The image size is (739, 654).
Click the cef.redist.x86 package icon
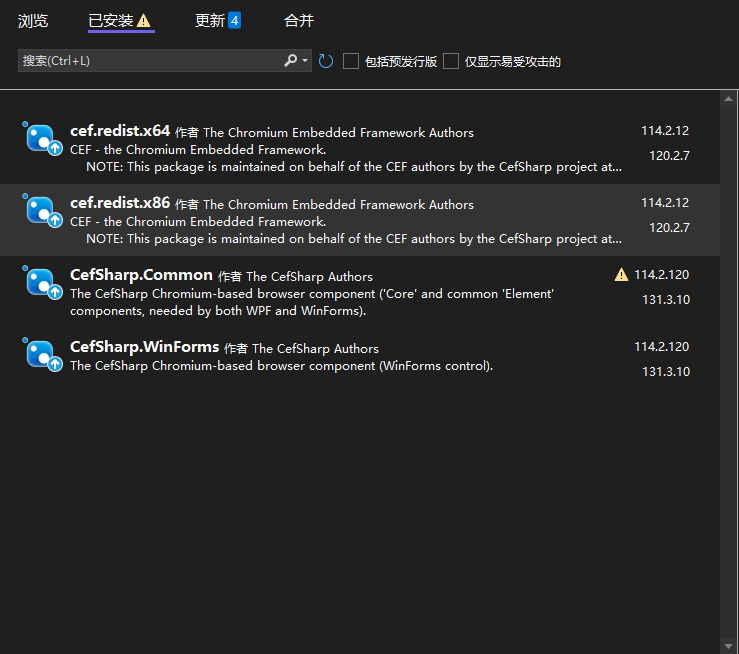pos(43,211)
